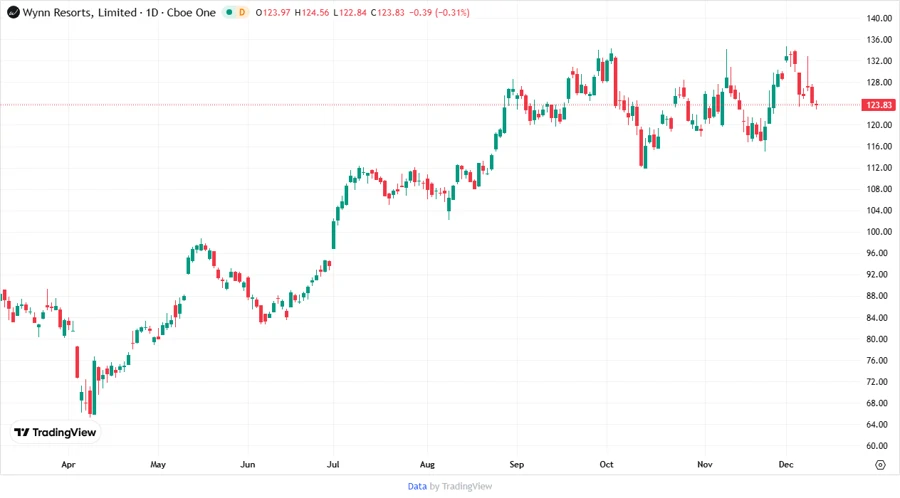Image resolution: width=900 pixels, height=498 pixels.
Task: Open the chart settings gear icon
Action: pyautogui.click(x=880, y=465)
